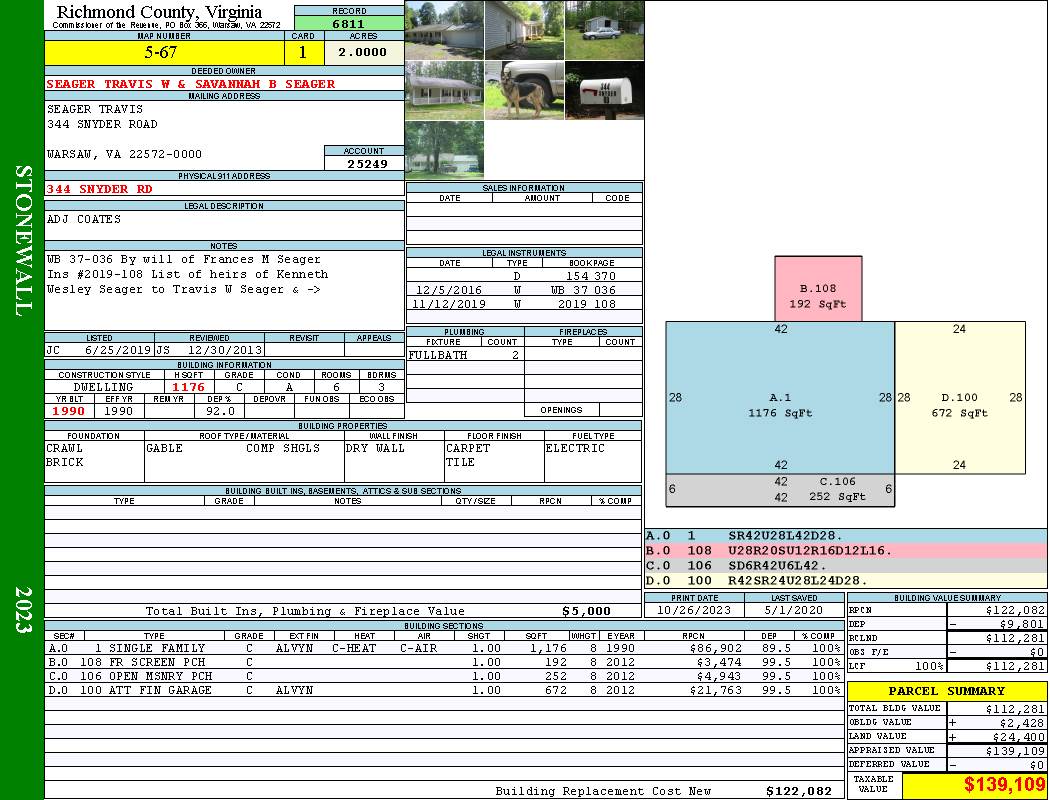Screen dimensions: 1050x800
Task: Open the house front porch photo
Action: pos(445,91)
